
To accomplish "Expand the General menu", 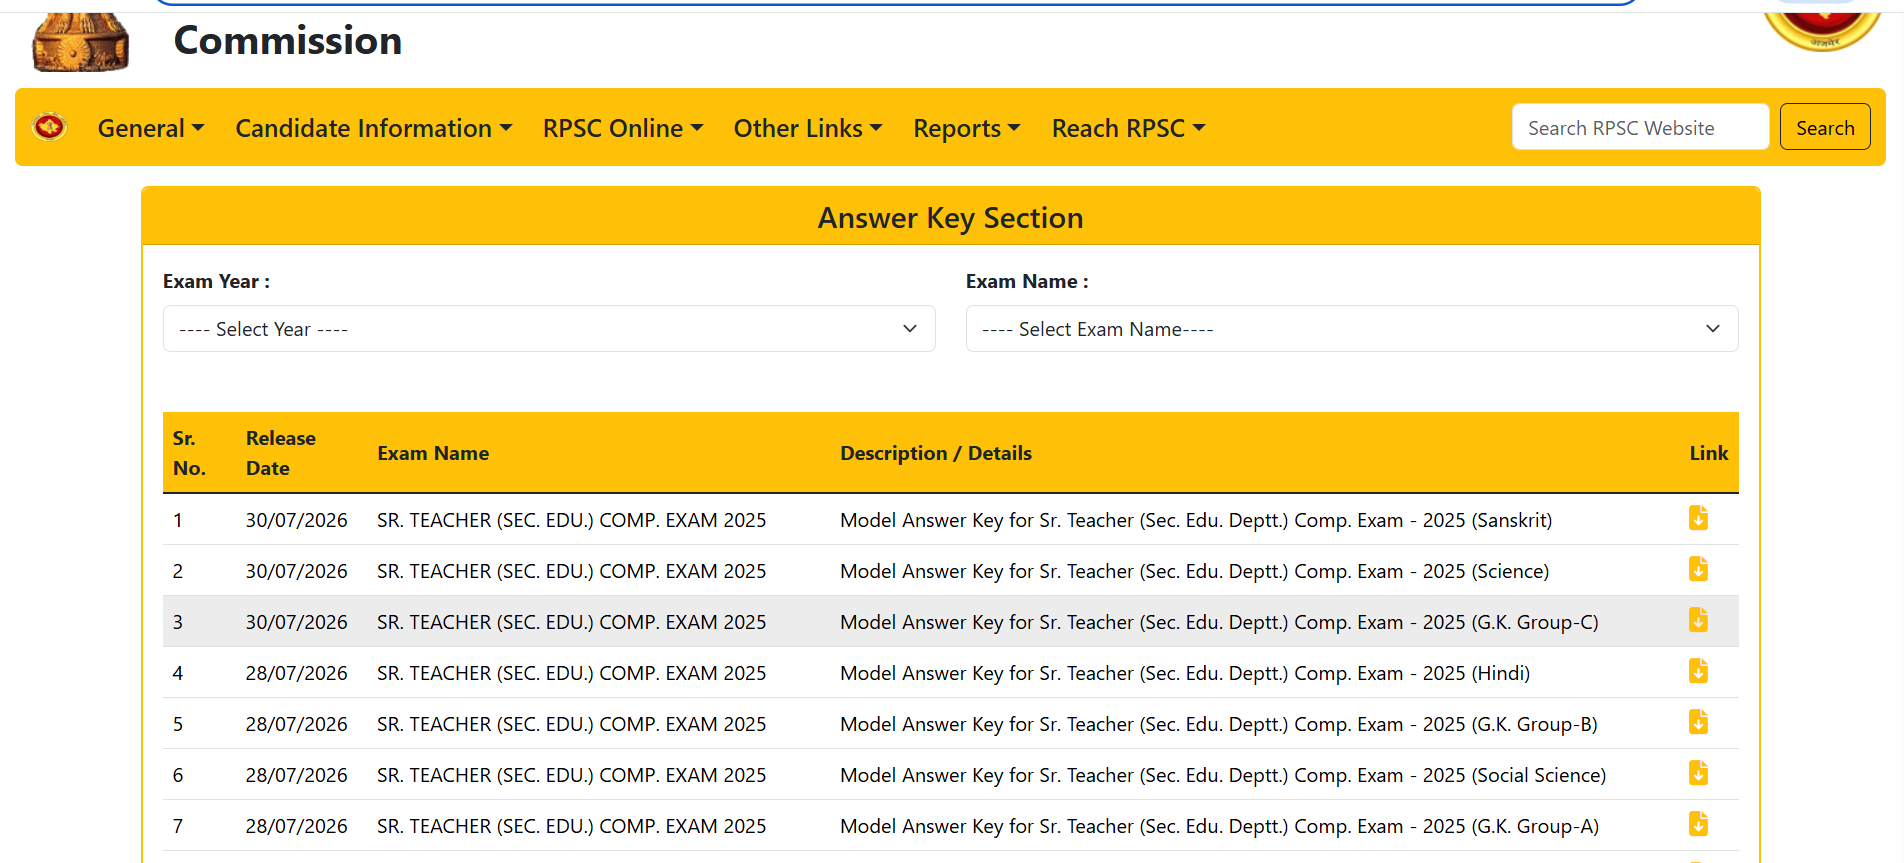I will (x=151, y=128).
